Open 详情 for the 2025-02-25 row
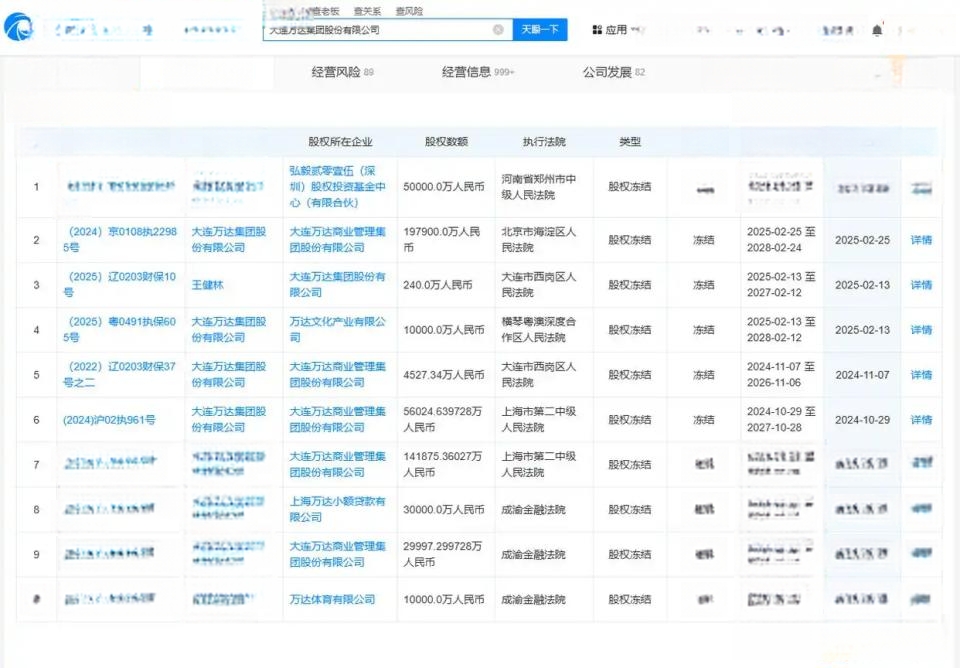The height and width of the screenshot is (668, 960). point(921,240)
